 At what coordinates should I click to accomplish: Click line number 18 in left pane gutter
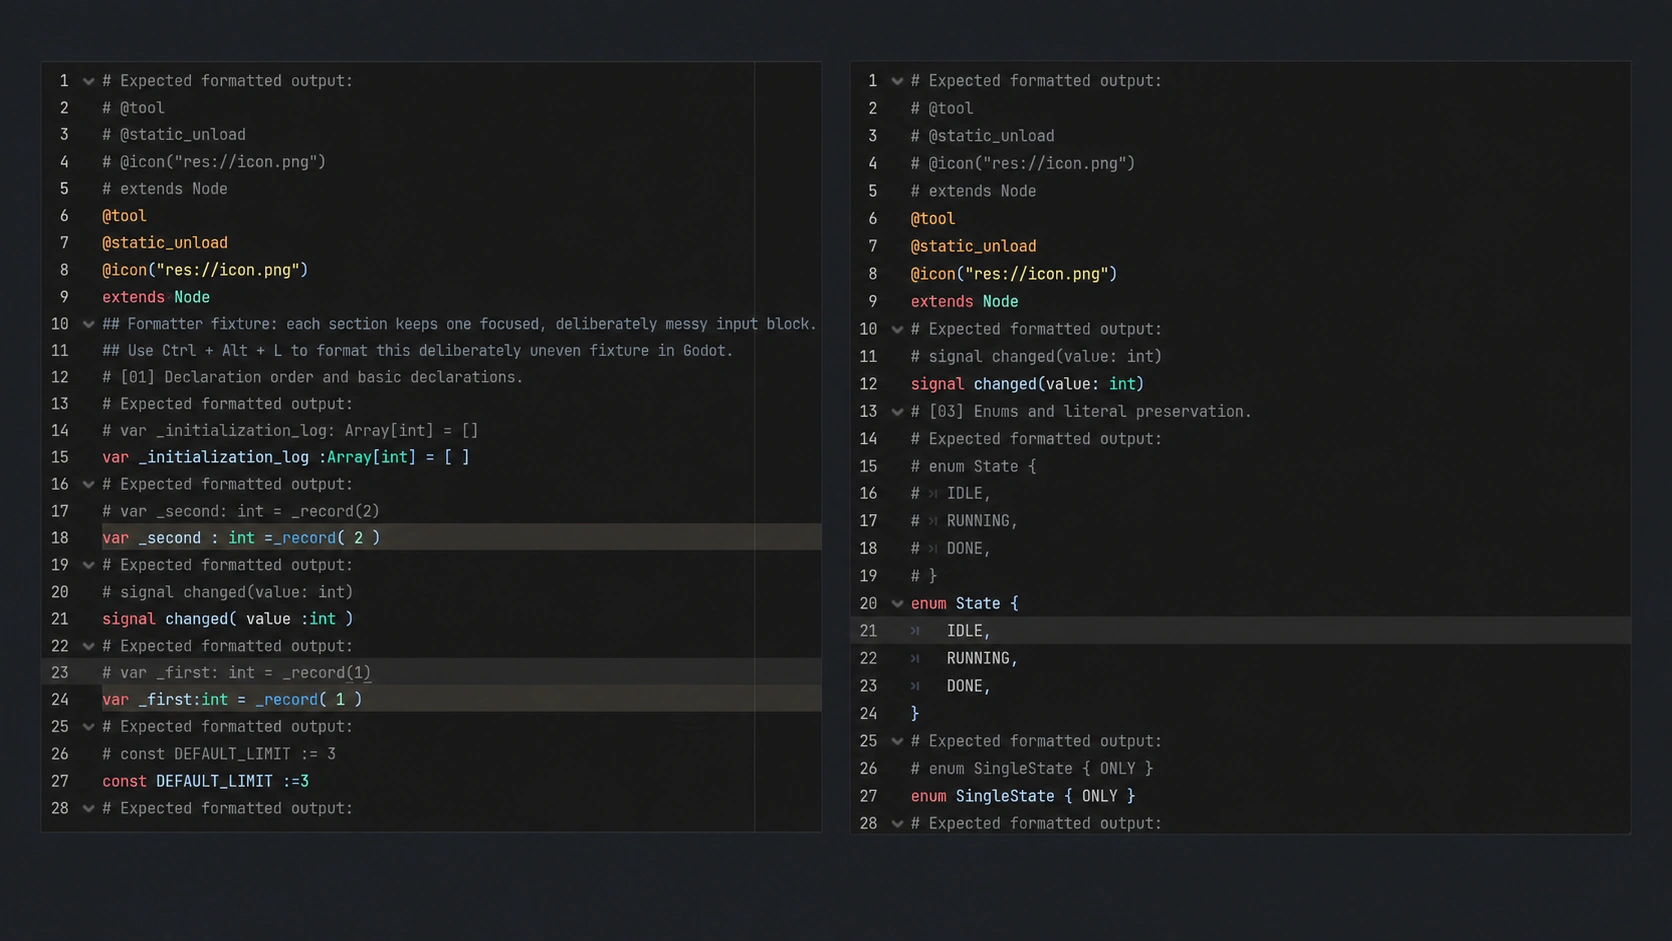(x=60, y=538)
